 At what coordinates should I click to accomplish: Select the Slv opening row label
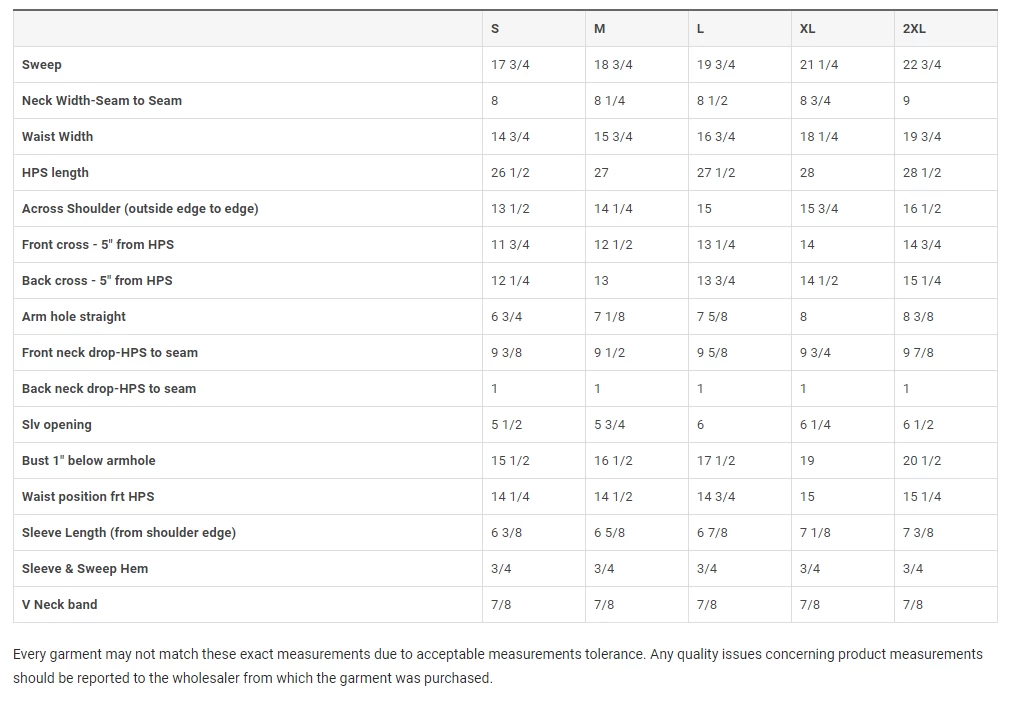click(57, 425)
